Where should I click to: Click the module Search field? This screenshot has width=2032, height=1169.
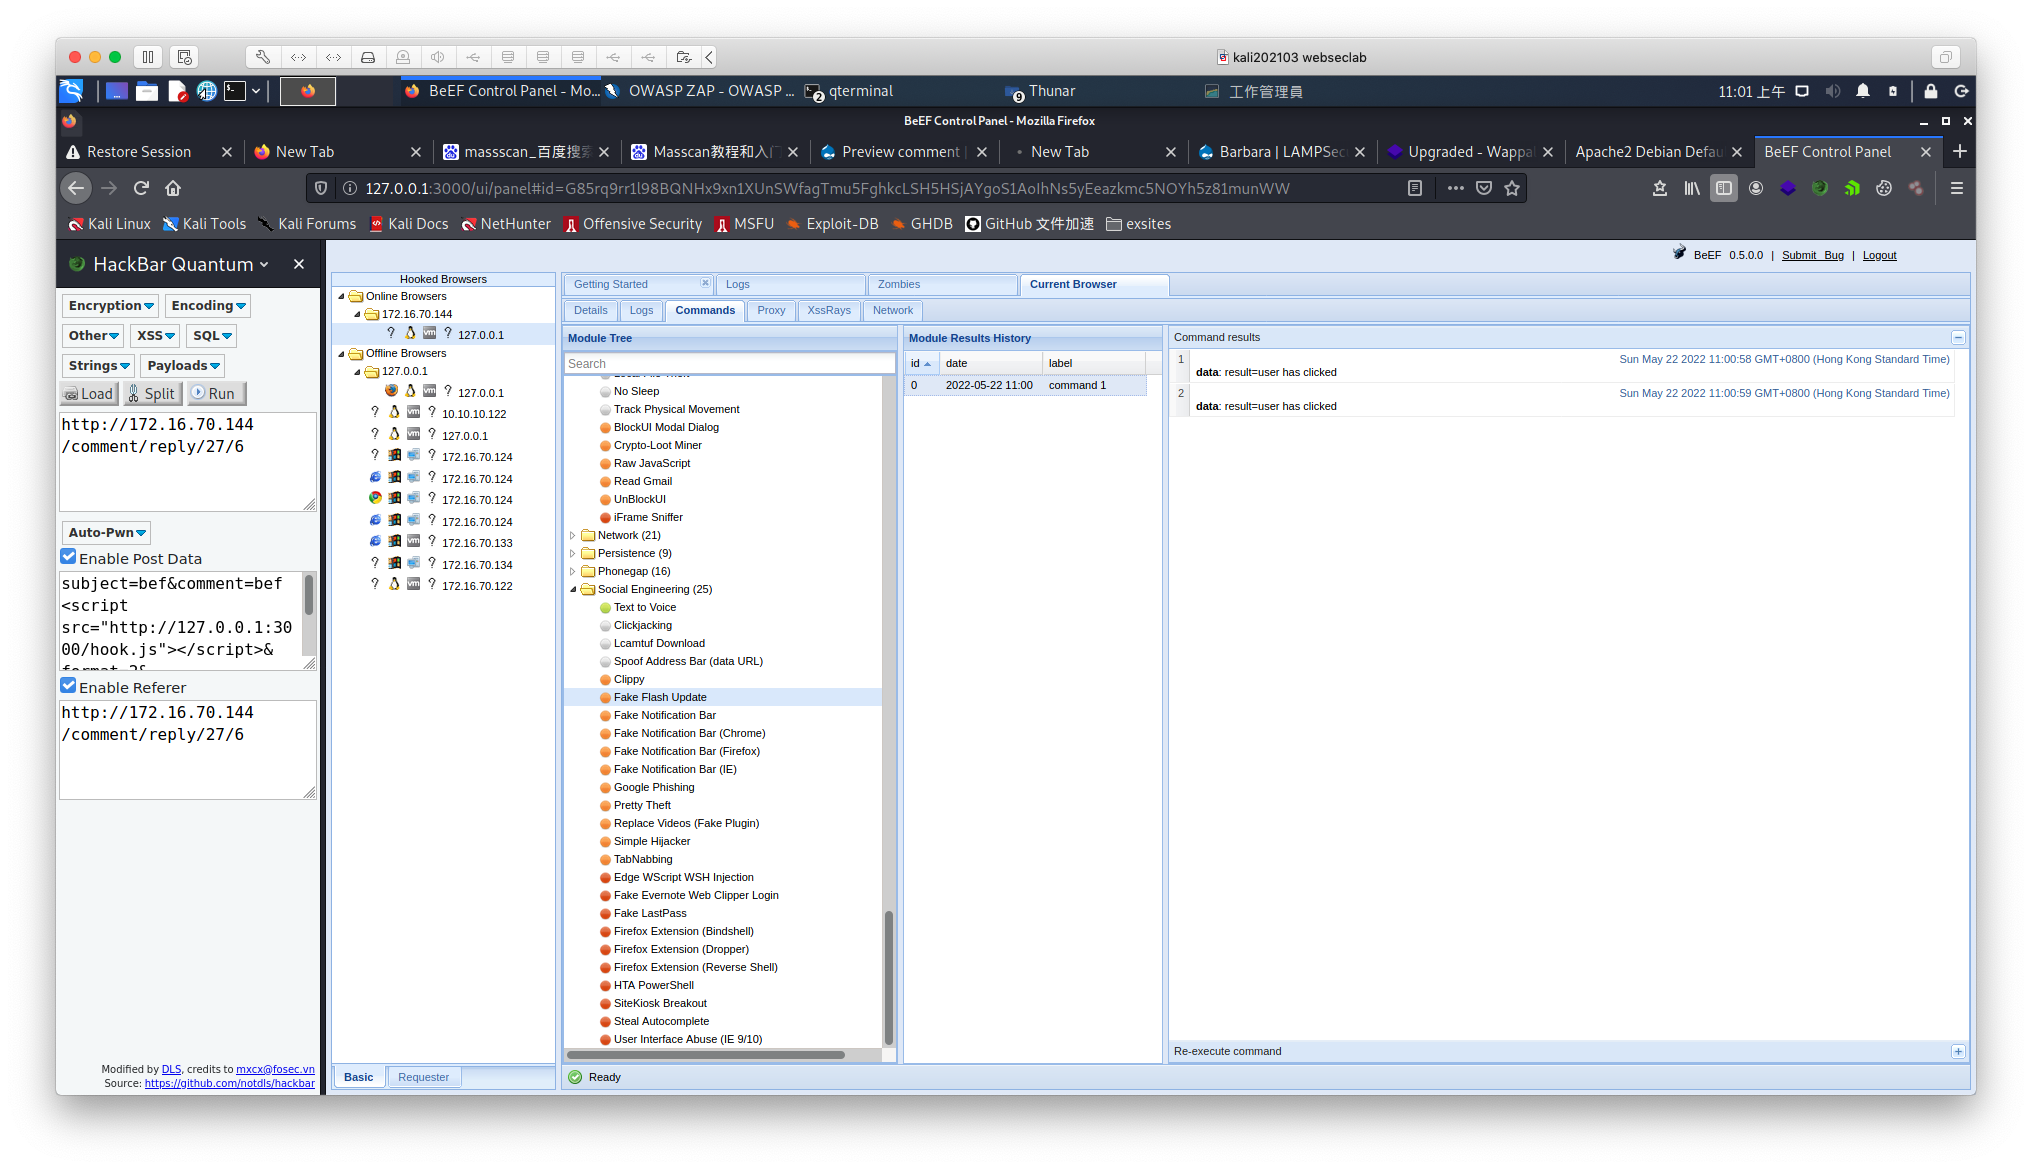click(x=729, y=364)
